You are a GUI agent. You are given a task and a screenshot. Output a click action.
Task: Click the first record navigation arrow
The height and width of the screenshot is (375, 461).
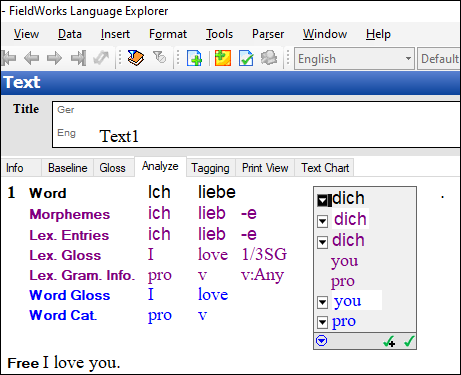pyautogui.click(x=9, y=58)
